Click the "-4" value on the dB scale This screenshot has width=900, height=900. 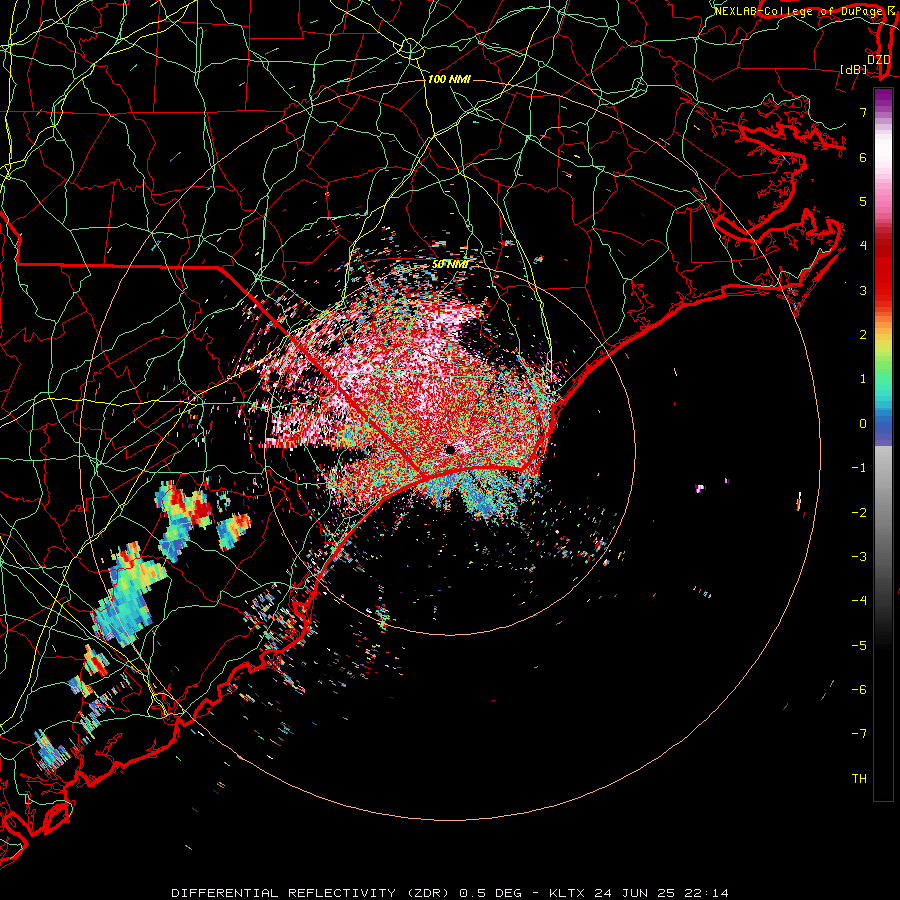tap(859, 601)
